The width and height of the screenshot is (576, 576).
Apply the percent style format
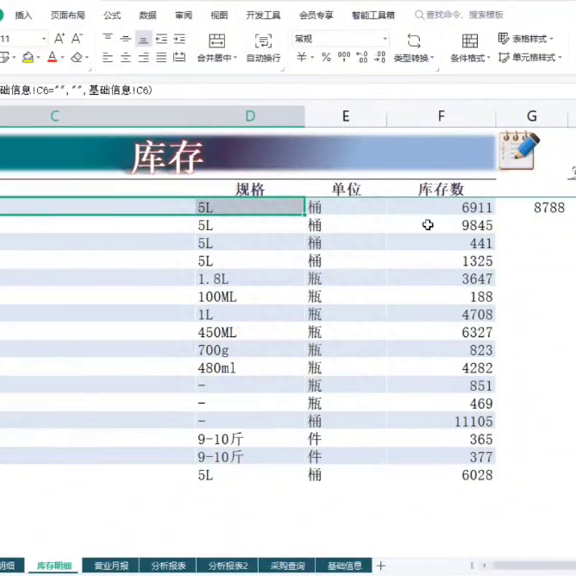(x=326, y=57)
